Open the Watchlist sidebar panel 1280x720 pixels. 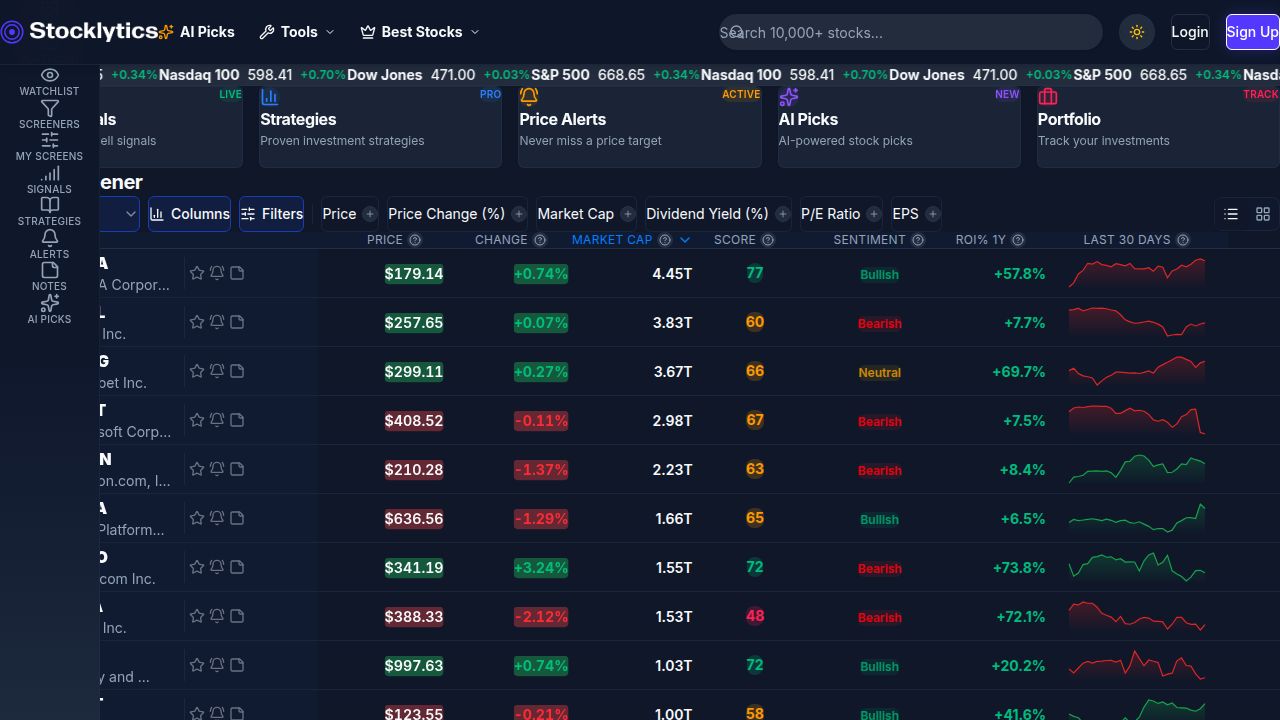pos(49,81)
